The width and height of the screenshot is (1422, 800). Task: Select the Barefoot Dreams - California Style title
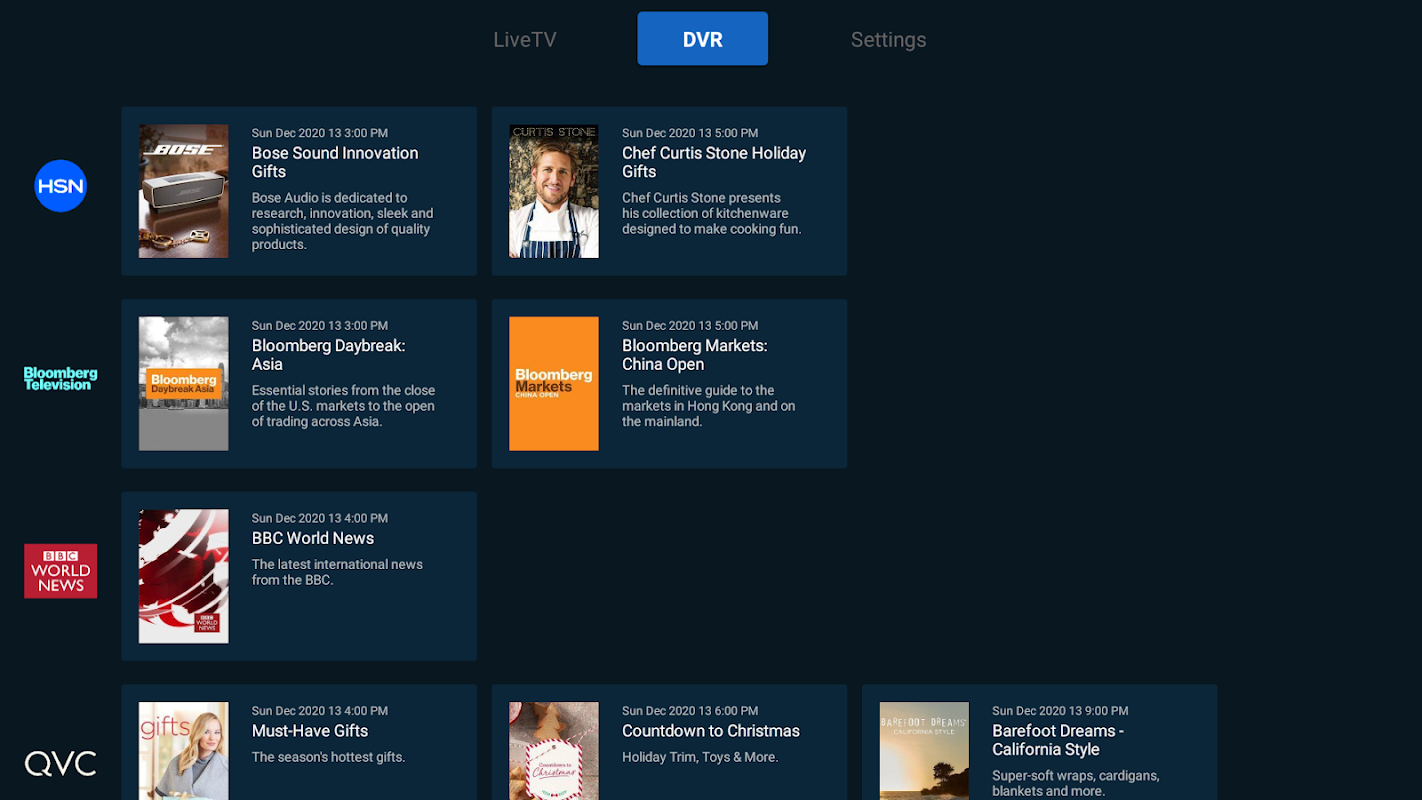click(1058, 740)
